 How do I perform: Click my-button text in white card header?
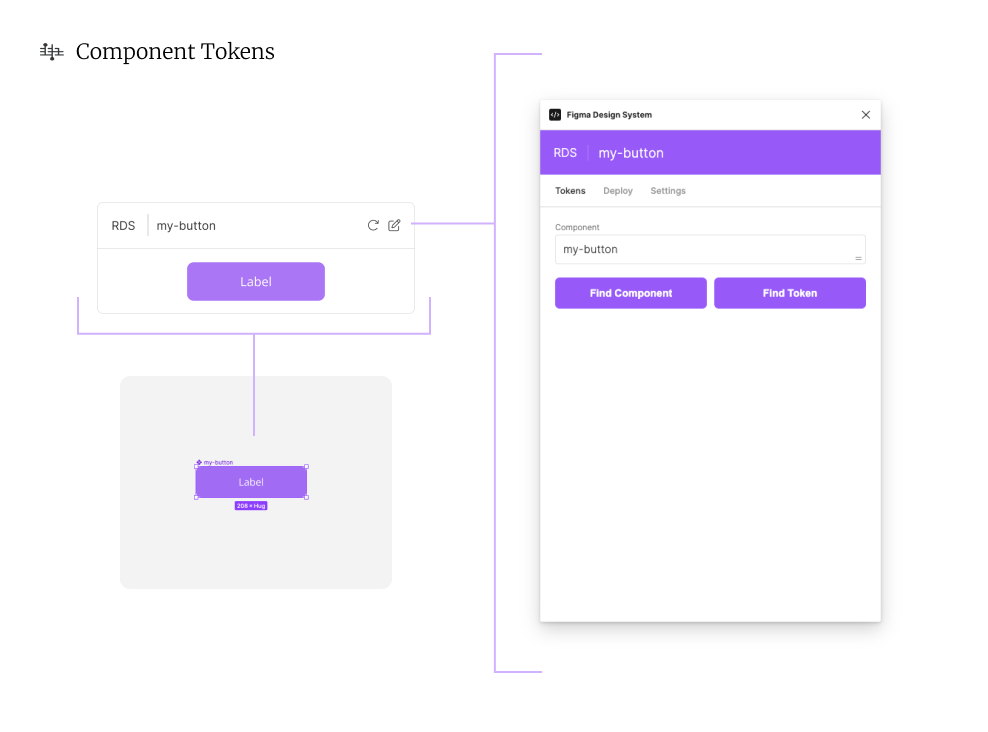[186, 226]
